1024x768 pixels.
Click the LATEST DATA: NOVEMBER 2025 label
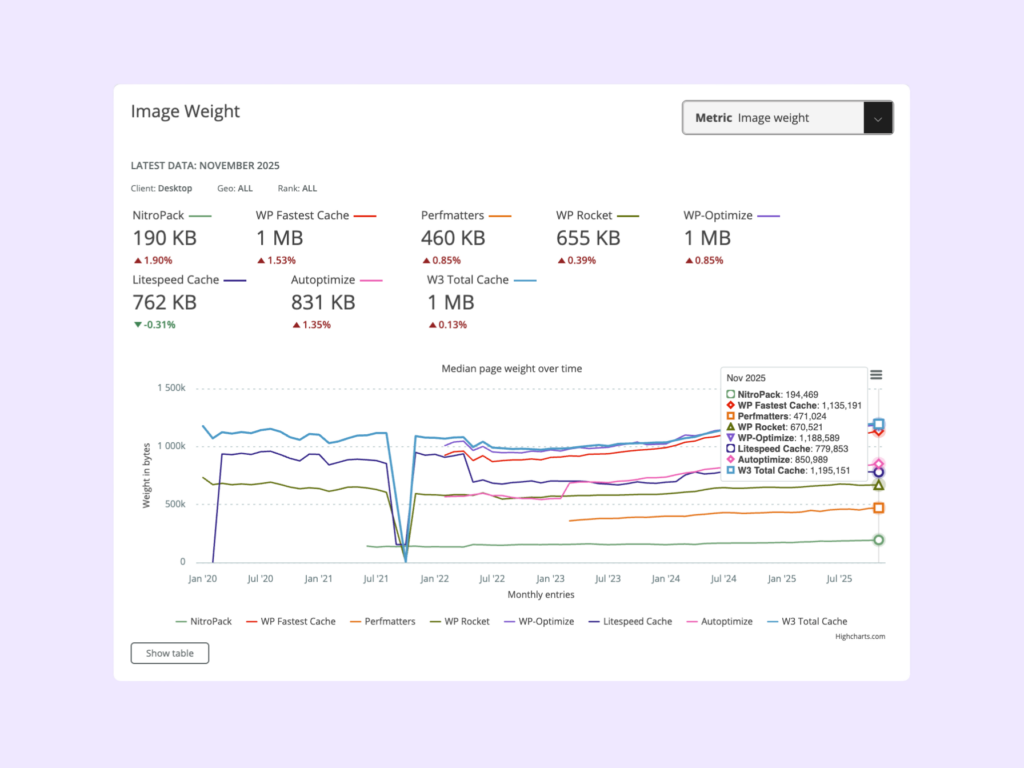(x=205, y=166)
